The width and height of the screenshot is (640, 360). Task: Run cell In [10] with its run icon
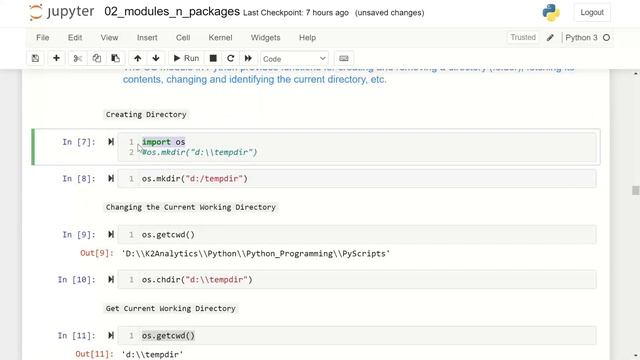tap(111, 279)
